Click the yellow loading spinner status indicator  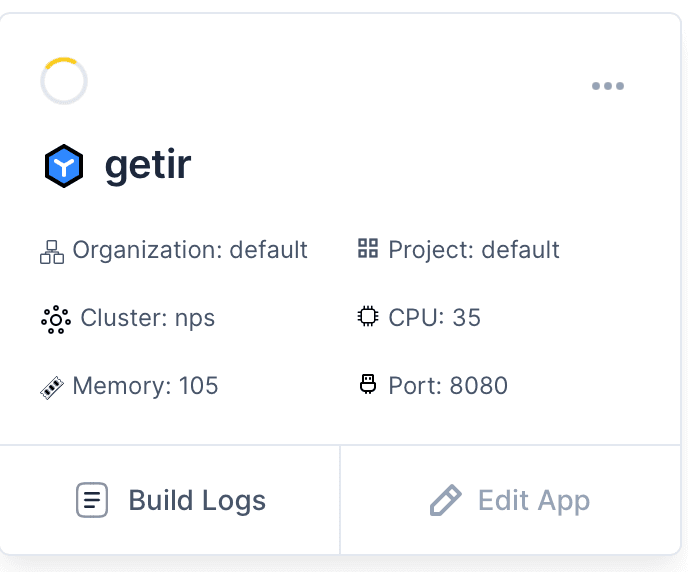(64, 81)
